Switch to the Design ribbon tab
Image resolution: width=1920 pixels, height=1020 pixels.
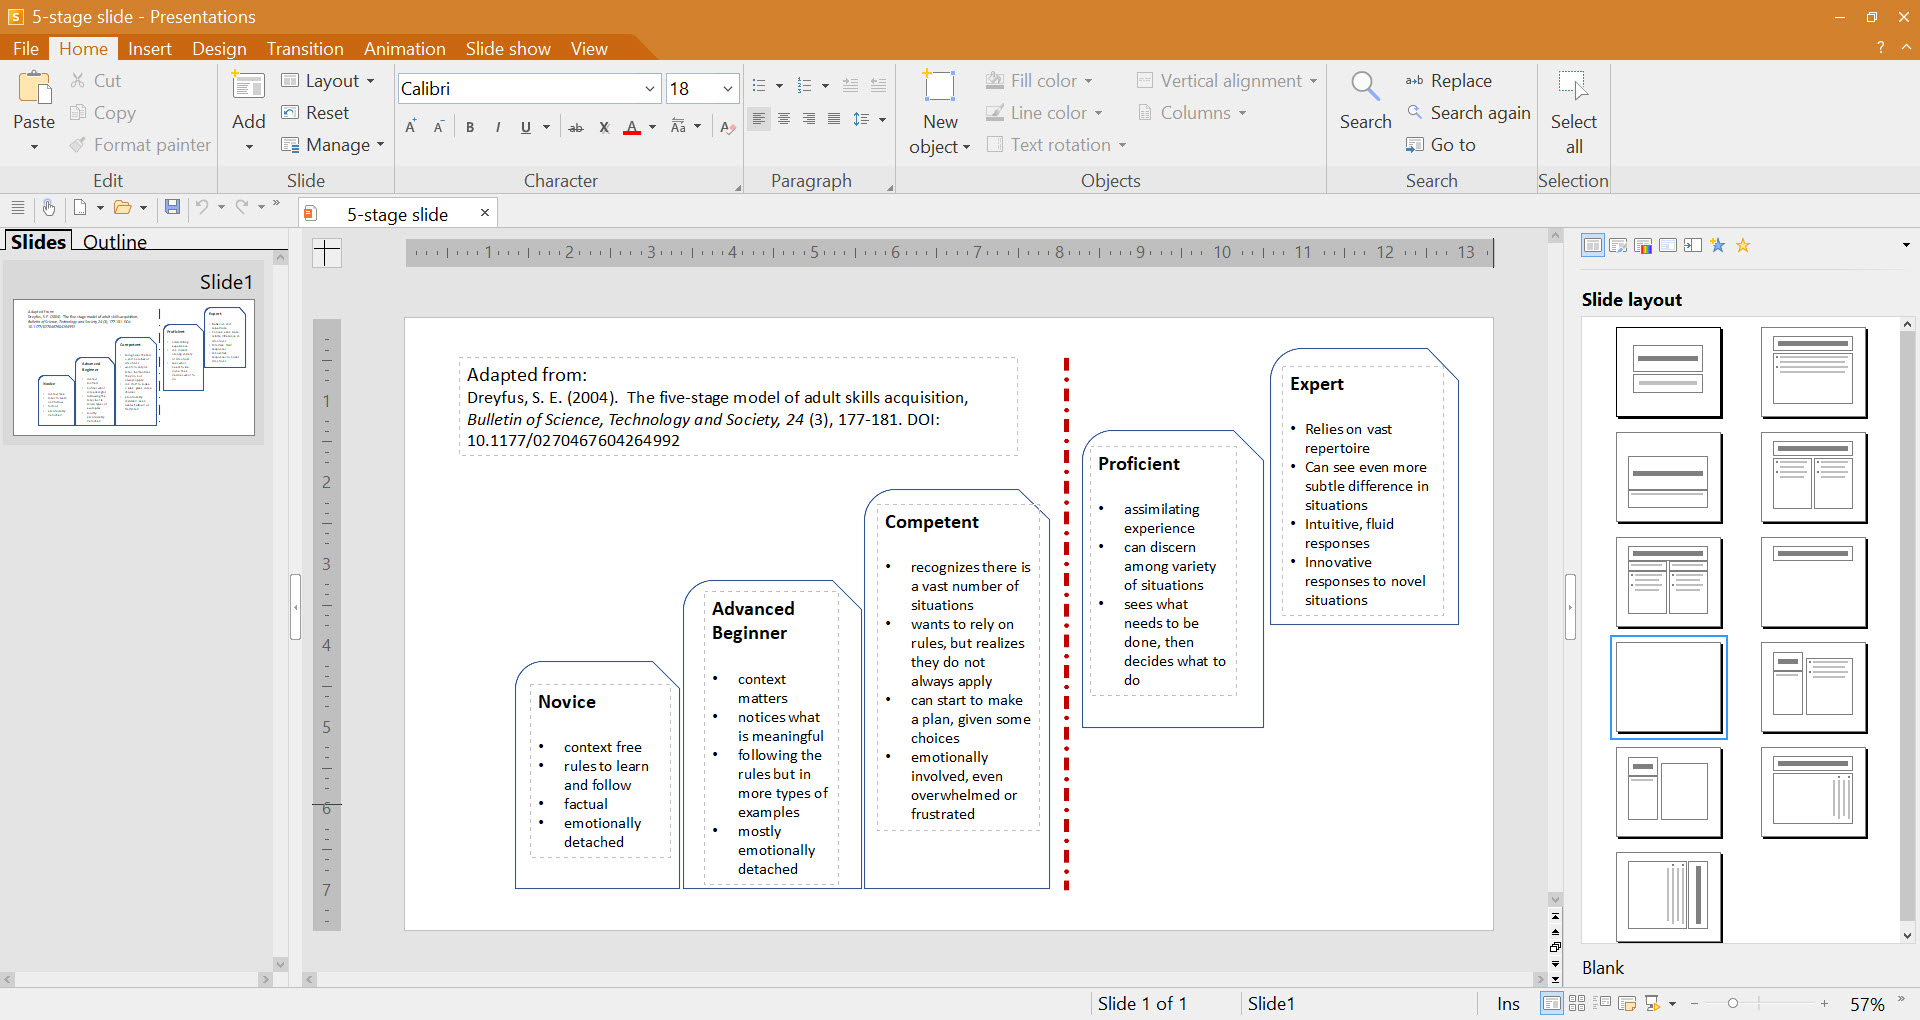point(219,48)
